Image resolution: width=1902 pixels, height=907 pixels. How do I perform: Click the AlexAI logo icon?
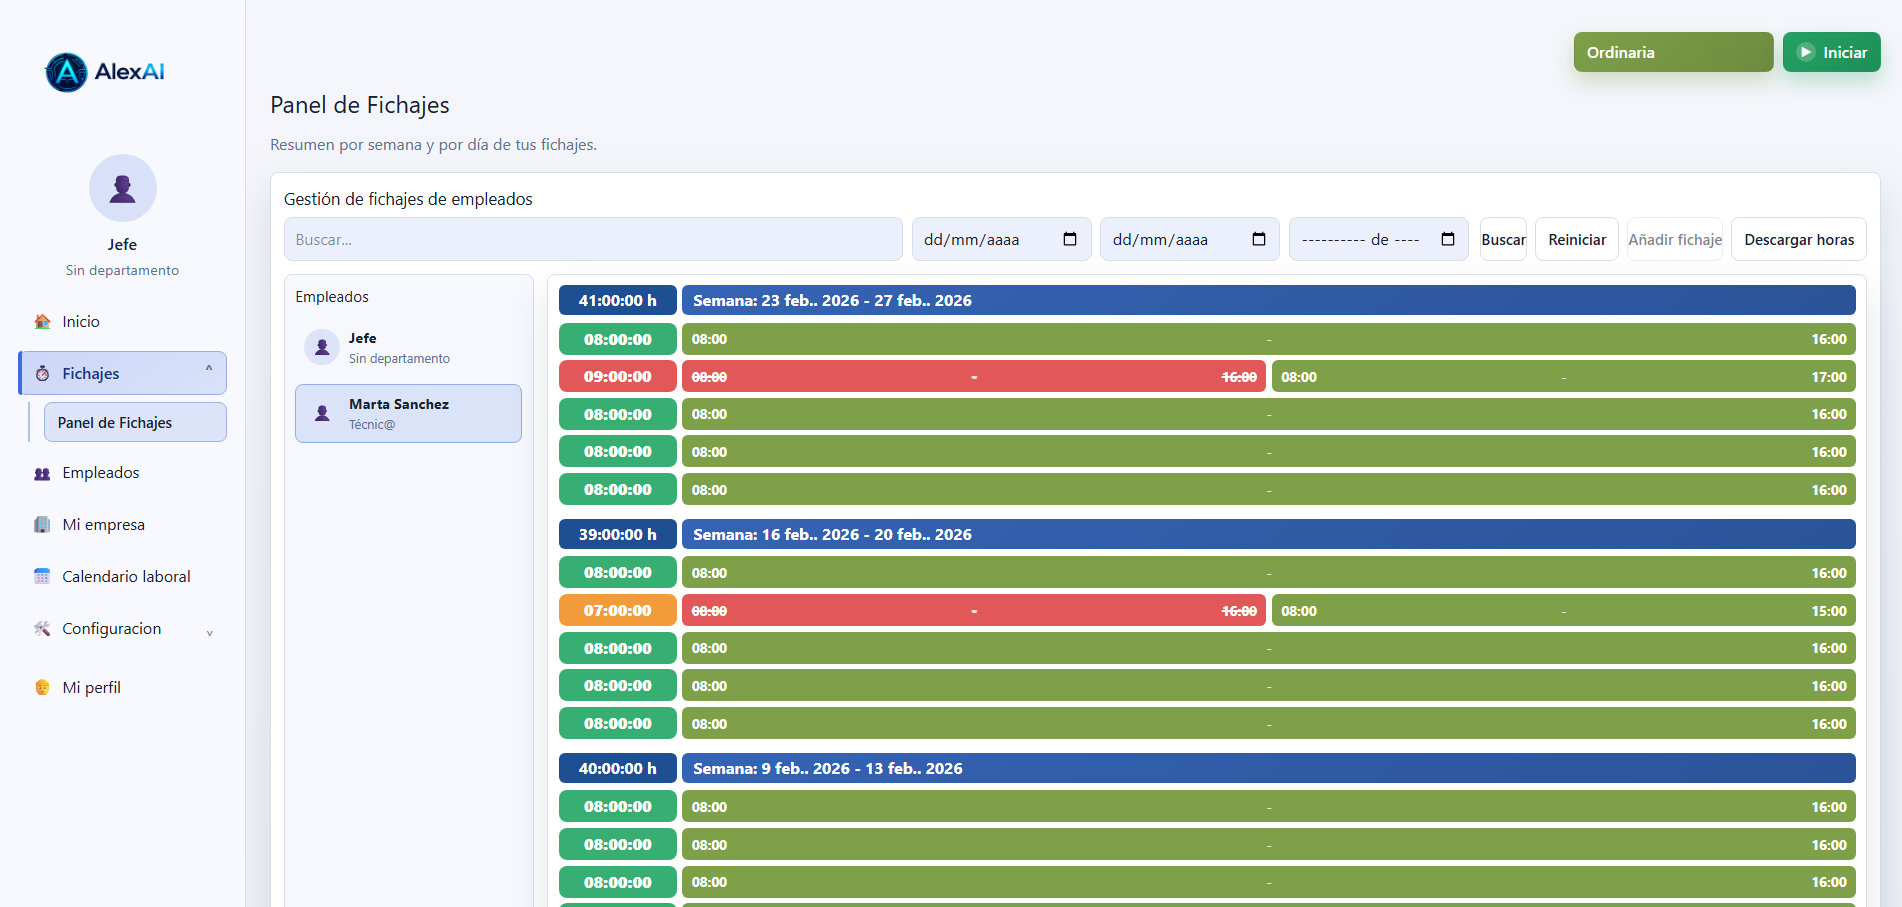point(66,72)
